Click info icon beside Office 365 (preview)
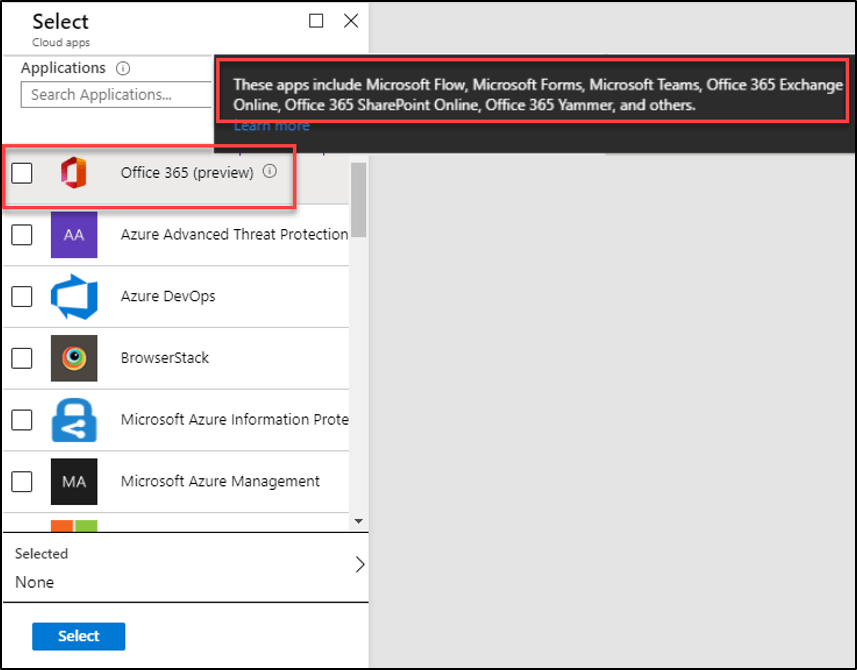The image size is (857, 670). point(270,172)
